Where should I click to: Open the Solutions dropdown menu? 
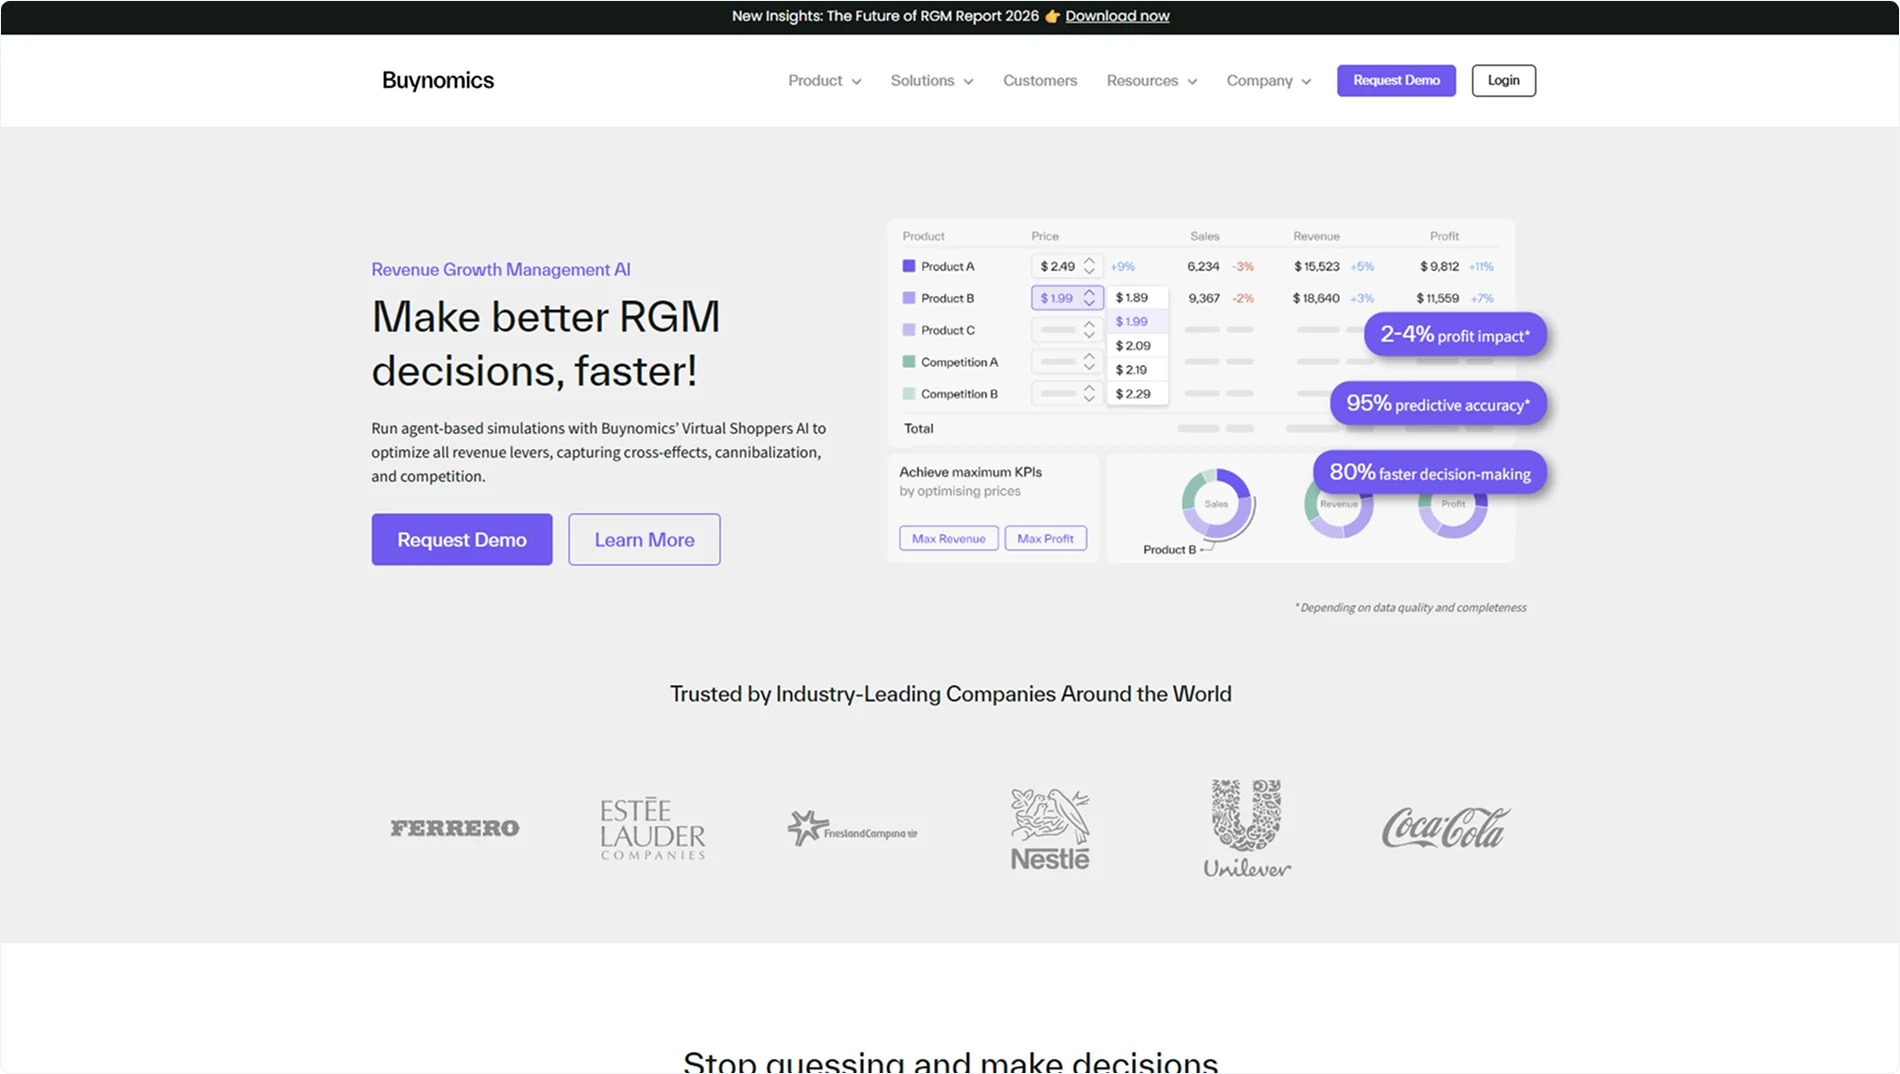(931, 80)
